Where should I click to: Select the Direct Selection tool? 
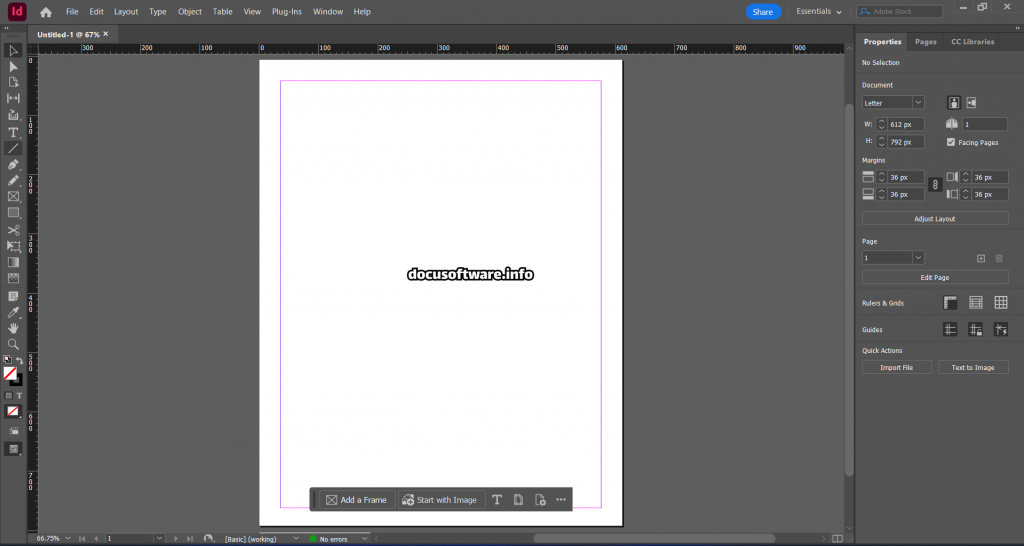pyautogui.click(x=13, y=67)
